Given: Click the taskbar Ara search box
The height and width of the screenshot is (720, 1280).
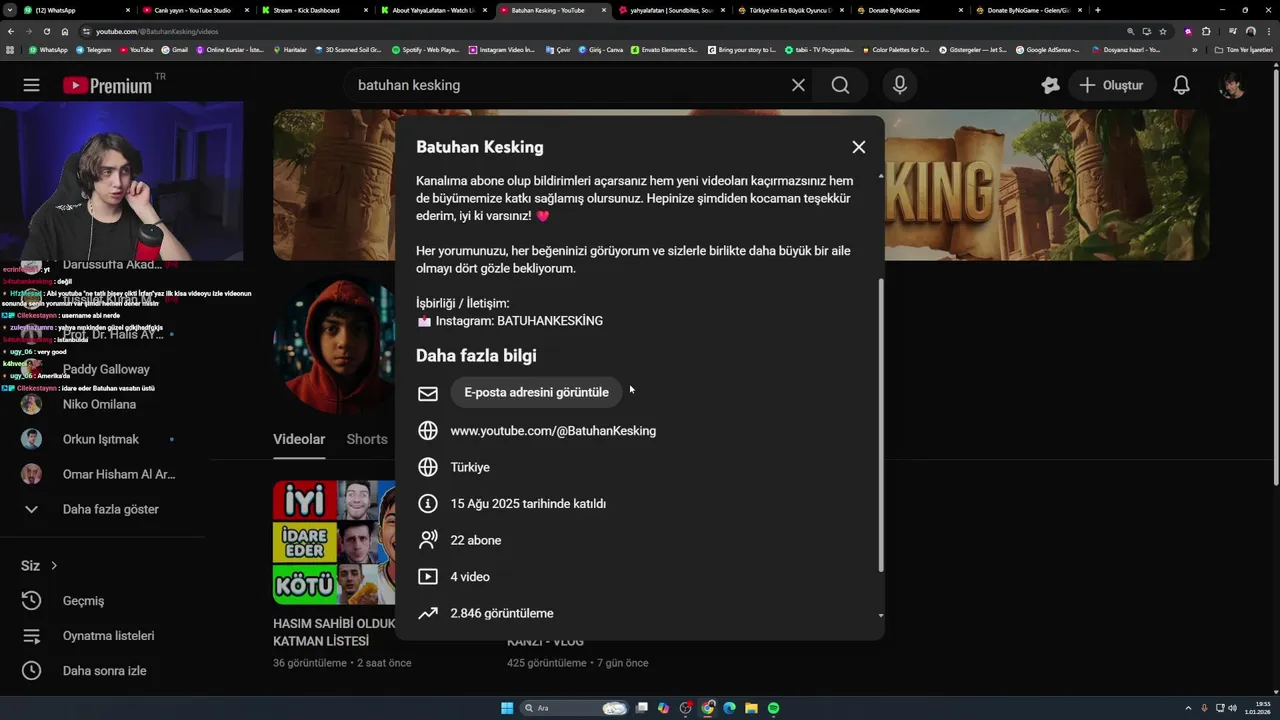Looking at the screenshot, I should tap(574, 708).
